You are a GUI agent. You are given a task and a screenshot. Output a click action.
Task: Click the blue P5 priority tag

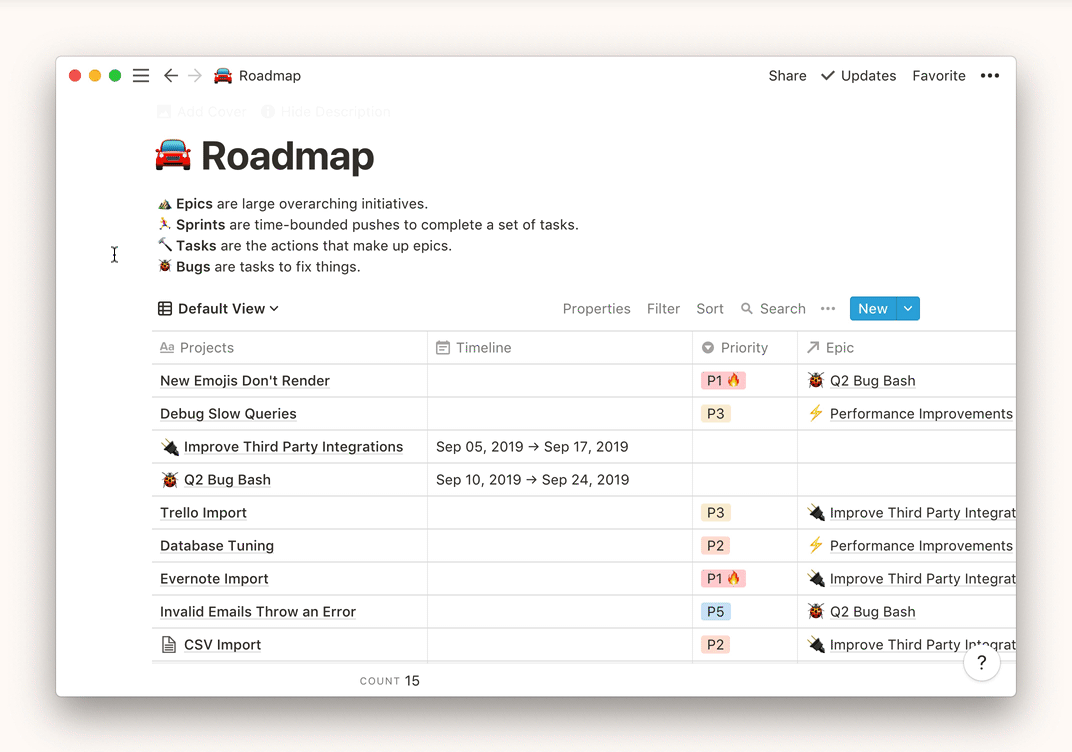pos(715,612)
